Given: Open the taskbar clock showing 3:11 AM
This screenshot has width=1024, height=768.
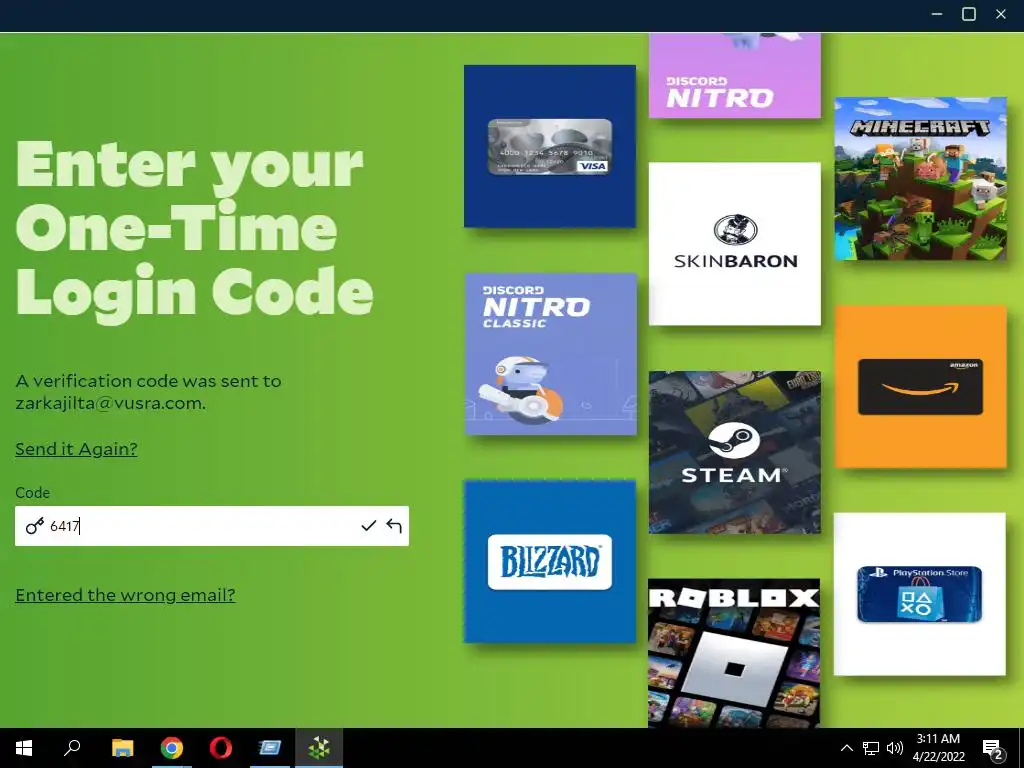Looking at the screenshot, I should pyautogui.click(x=938, y=748).
